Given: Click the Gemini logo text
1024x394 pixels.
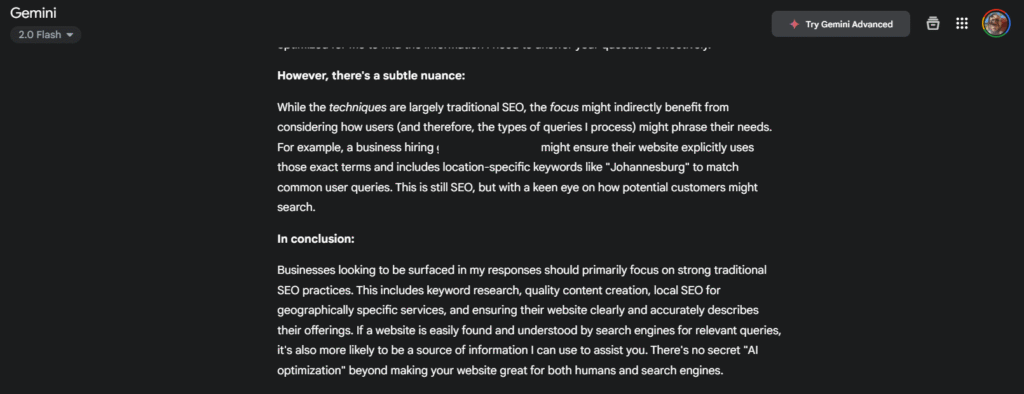Looking at the screenshot, I should pos(33,13).
